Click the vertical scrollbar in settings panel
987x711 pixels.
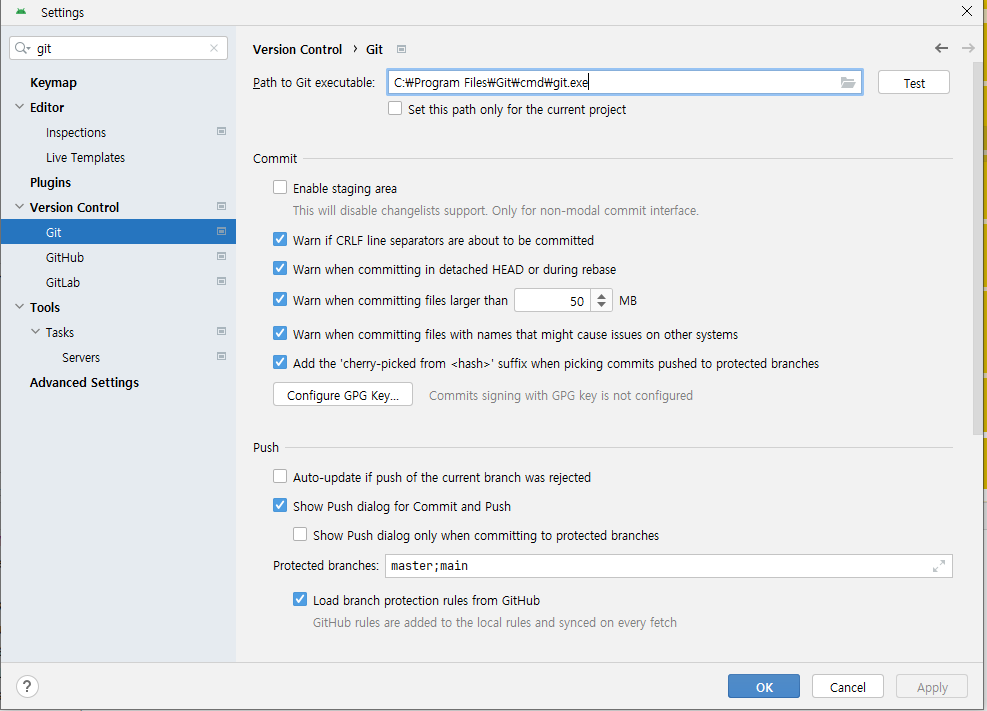(x=979, y=249)
